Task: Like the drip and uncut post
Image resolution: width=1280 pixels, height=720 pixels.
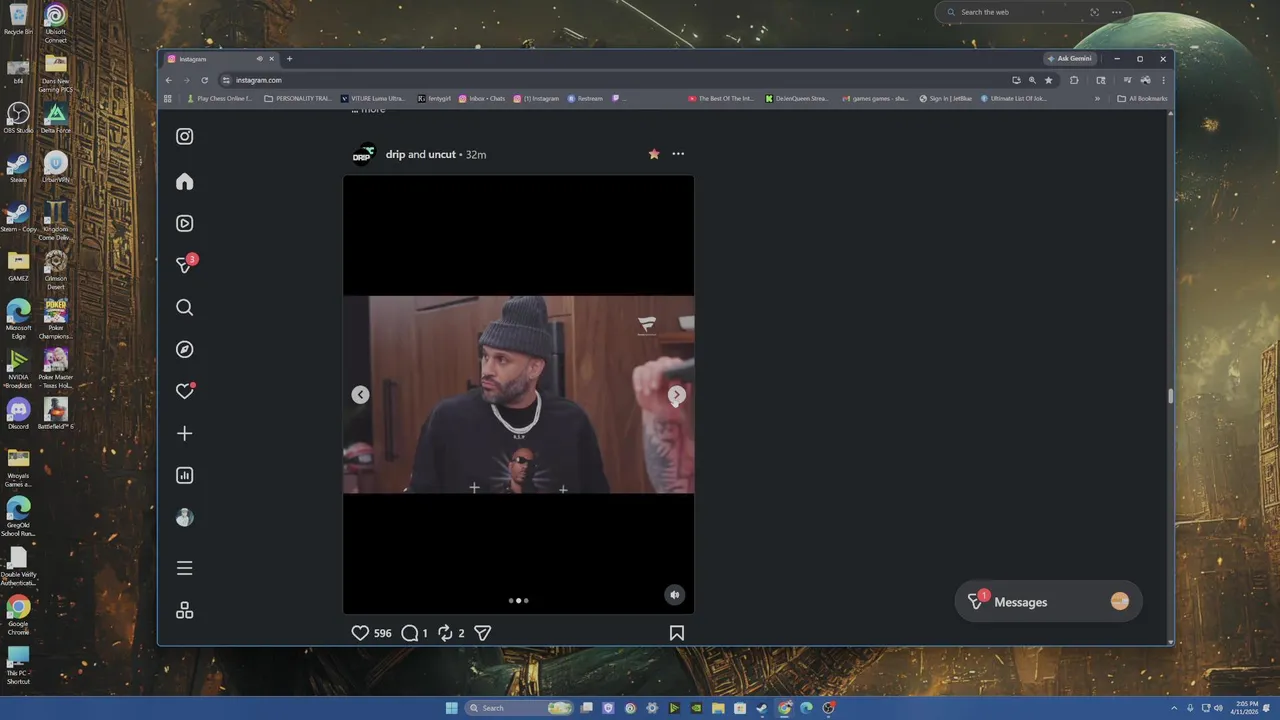Action: coord(360,633)
